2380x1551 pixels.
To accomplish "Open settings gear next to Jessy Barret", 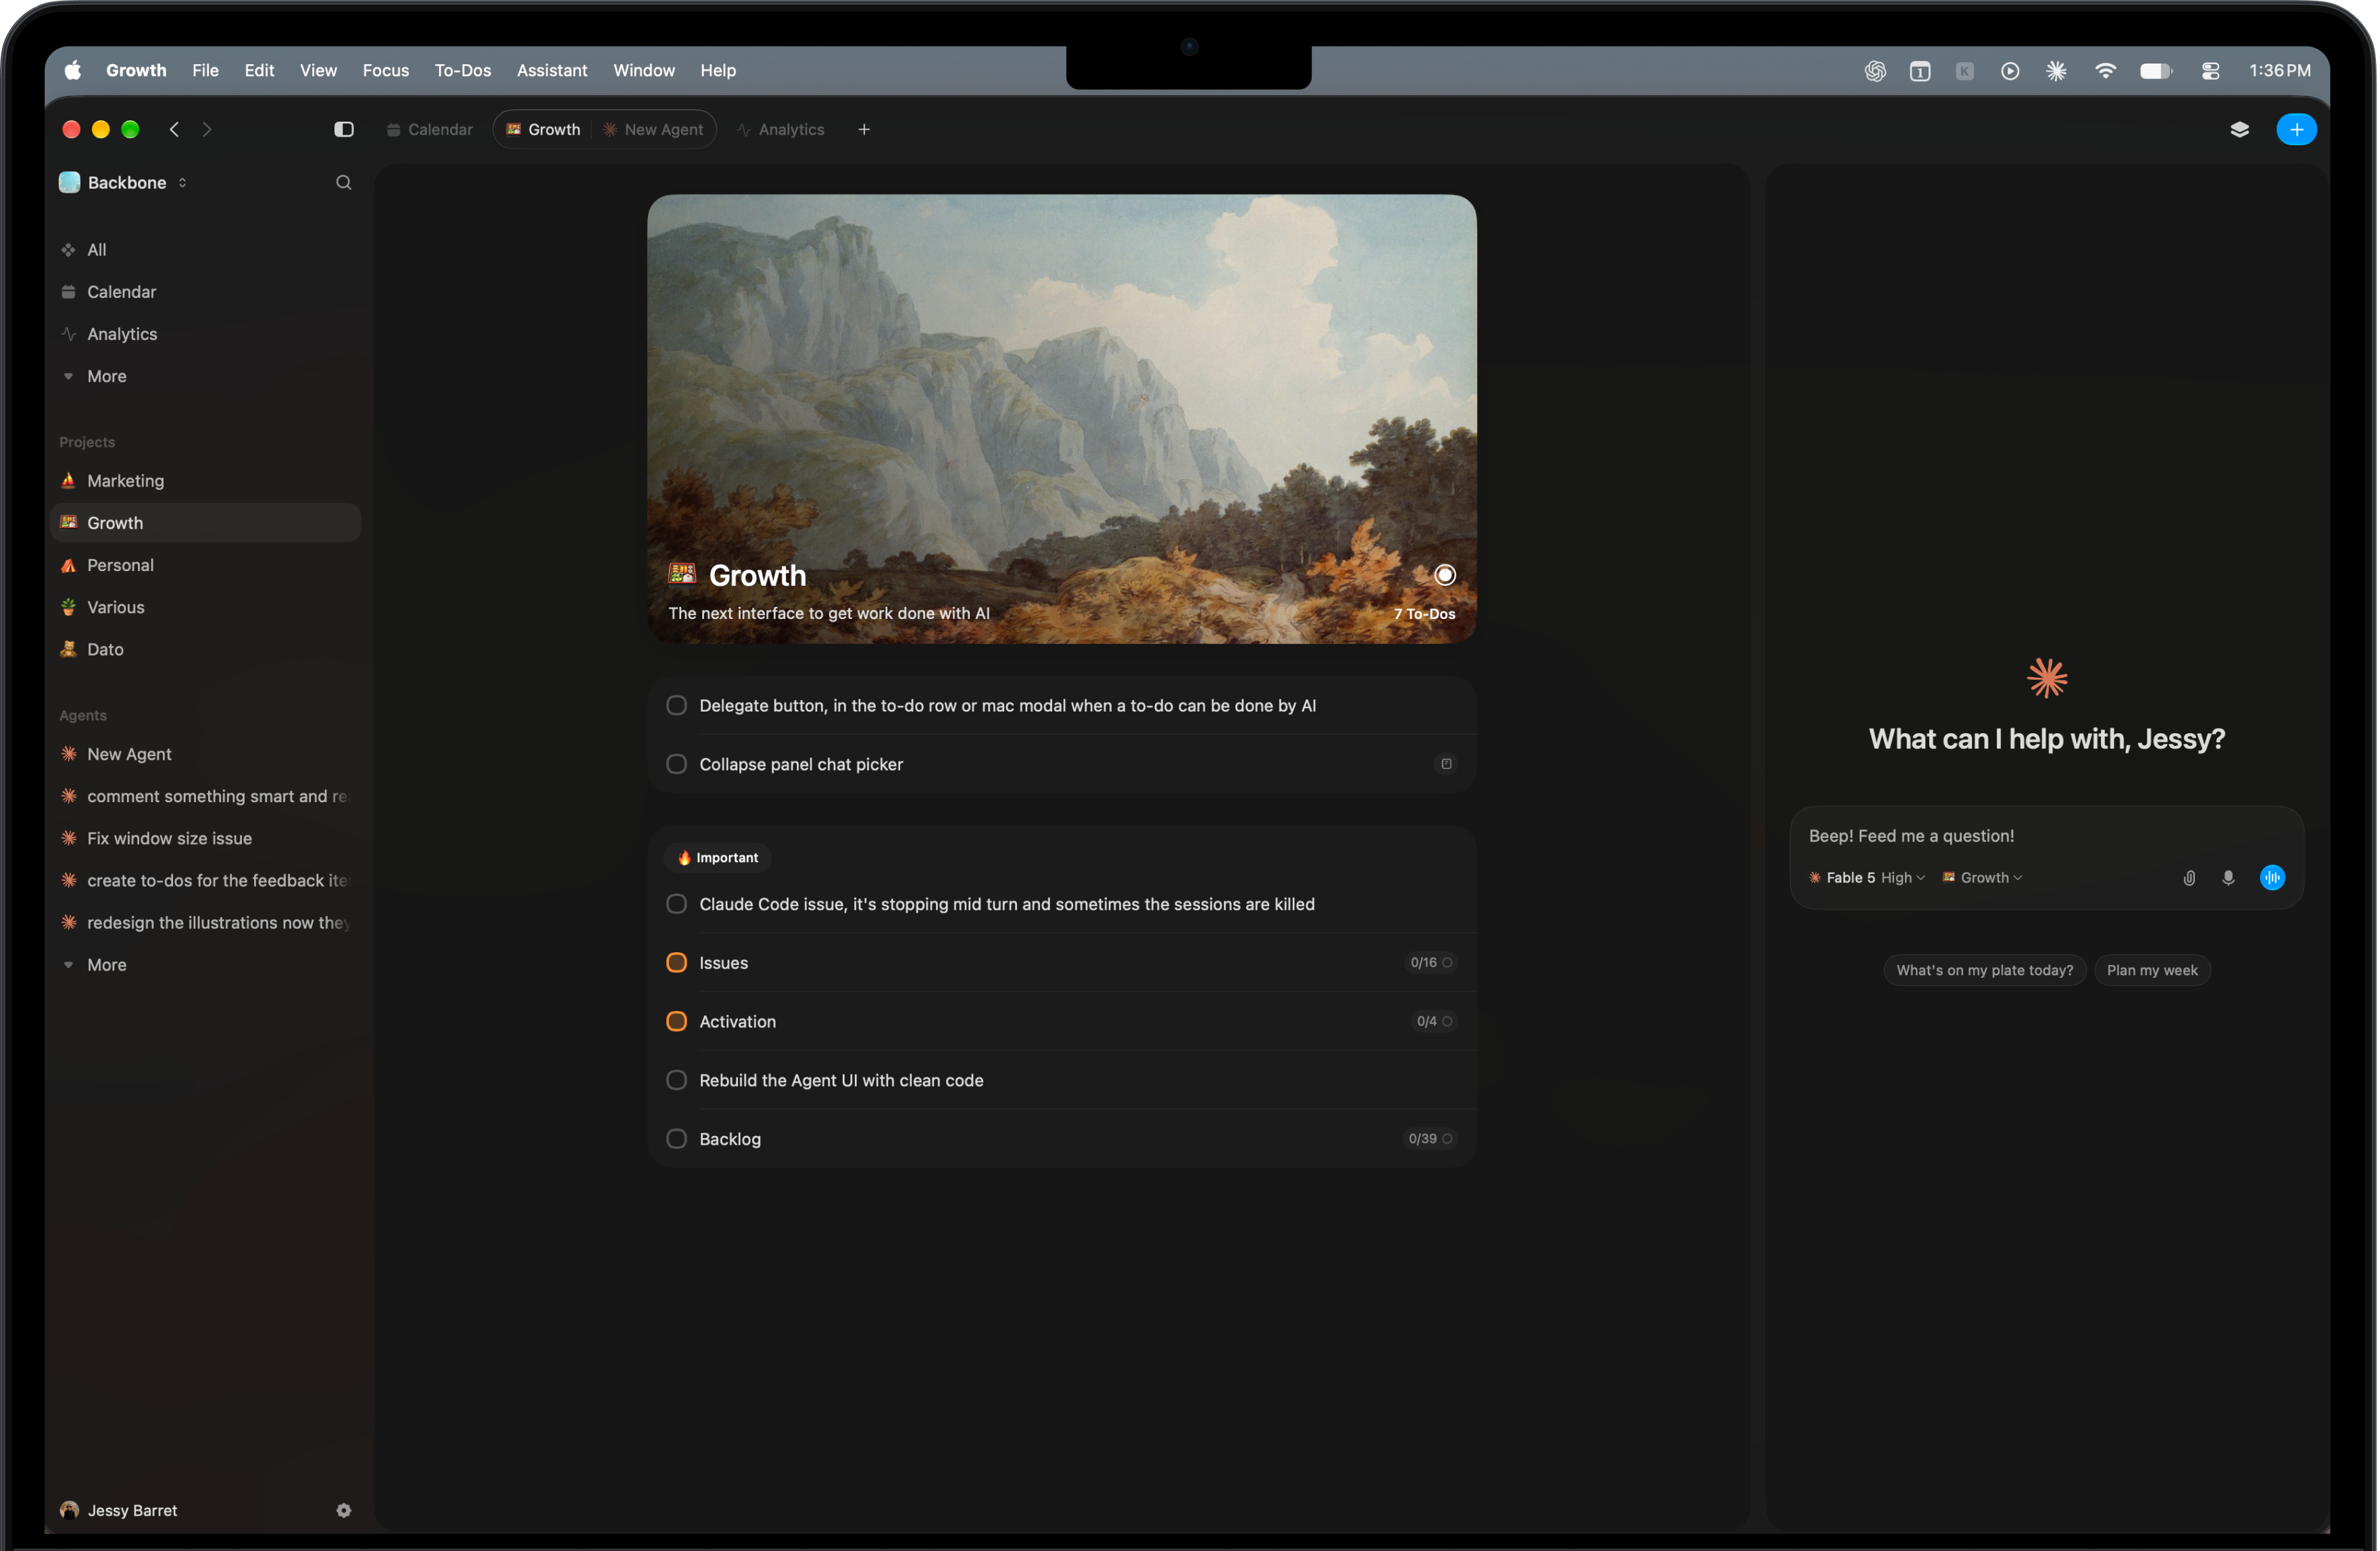I will click(x=344, y=1510).
